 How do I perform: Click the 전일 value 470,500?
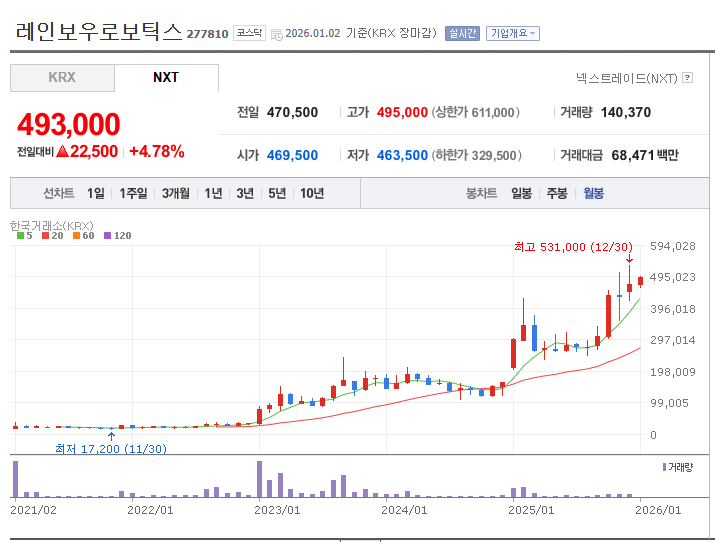[x=292, y=112]
